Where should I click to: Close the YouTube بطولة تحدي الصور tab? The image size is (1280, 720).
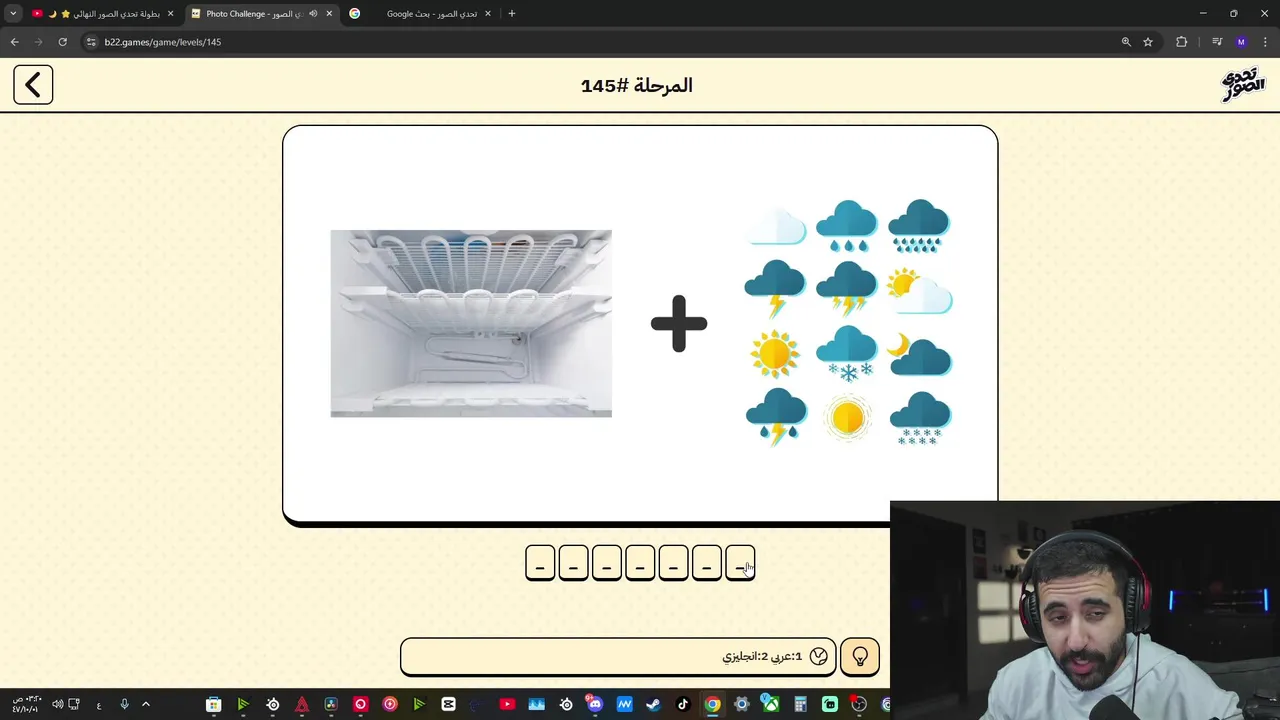pyautogui.click(x=170, y=14)
